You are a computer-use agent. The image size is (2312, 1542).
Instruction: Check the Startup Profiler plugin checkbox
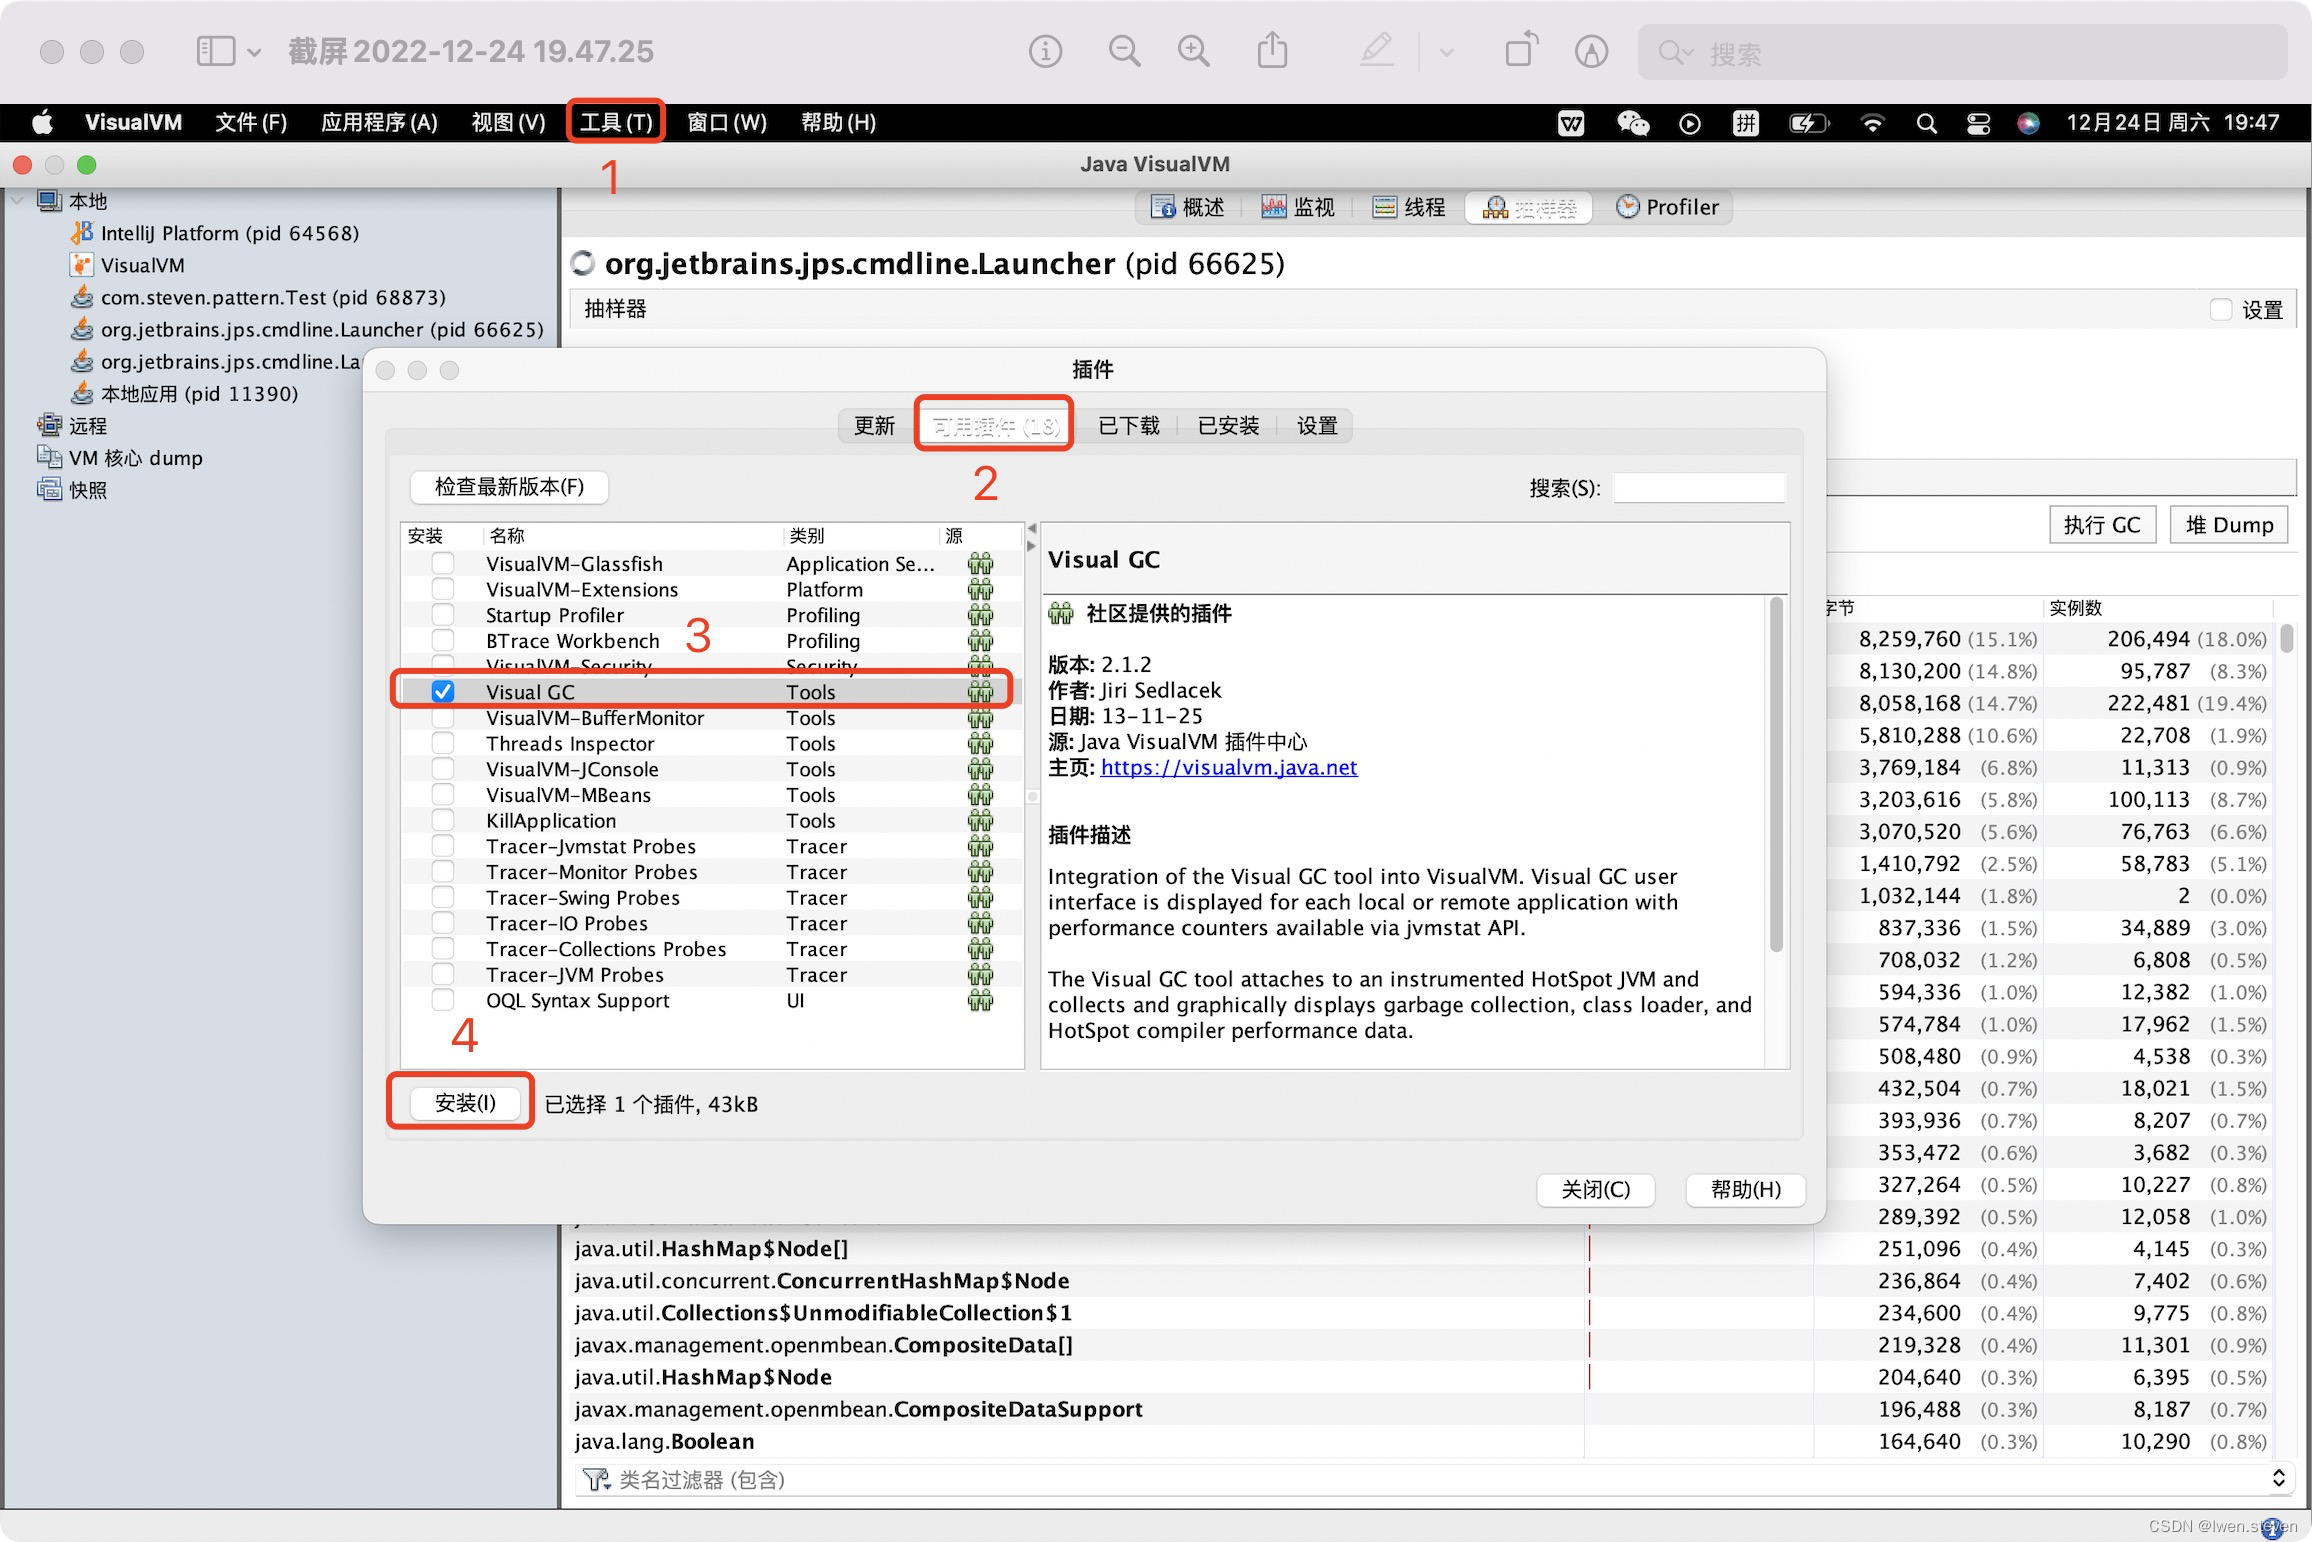pyautogui.click(x=443, y=615)
